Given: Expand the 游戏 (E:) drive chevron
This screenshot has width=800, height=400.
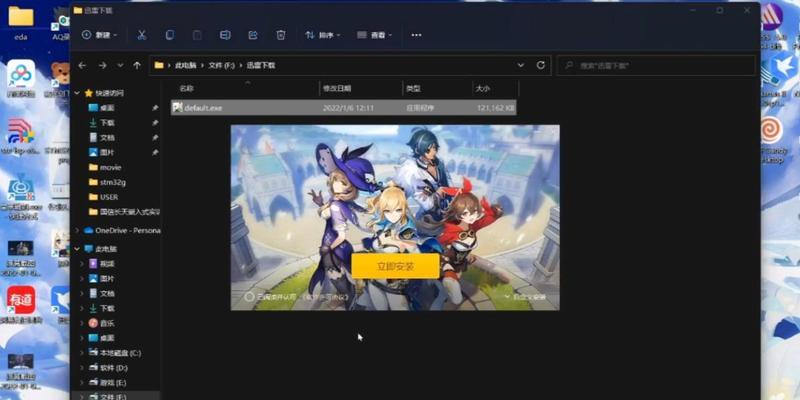Looking at the screenshot, I should click(83, 382).
